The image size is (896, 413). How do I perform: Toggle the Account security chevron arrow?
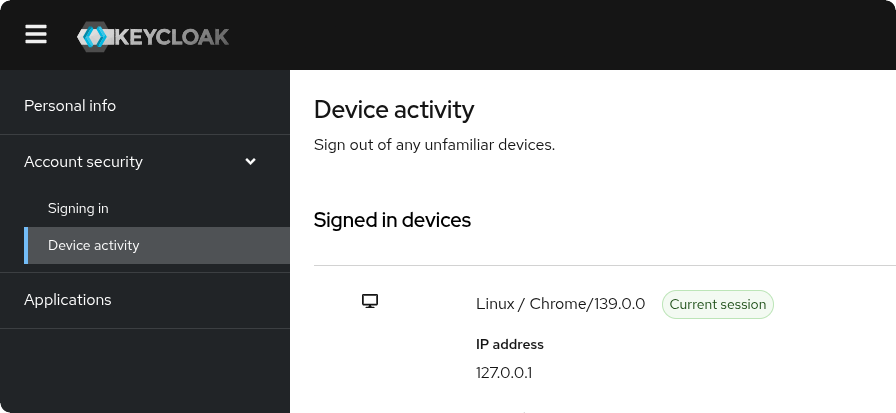[250, 162]
